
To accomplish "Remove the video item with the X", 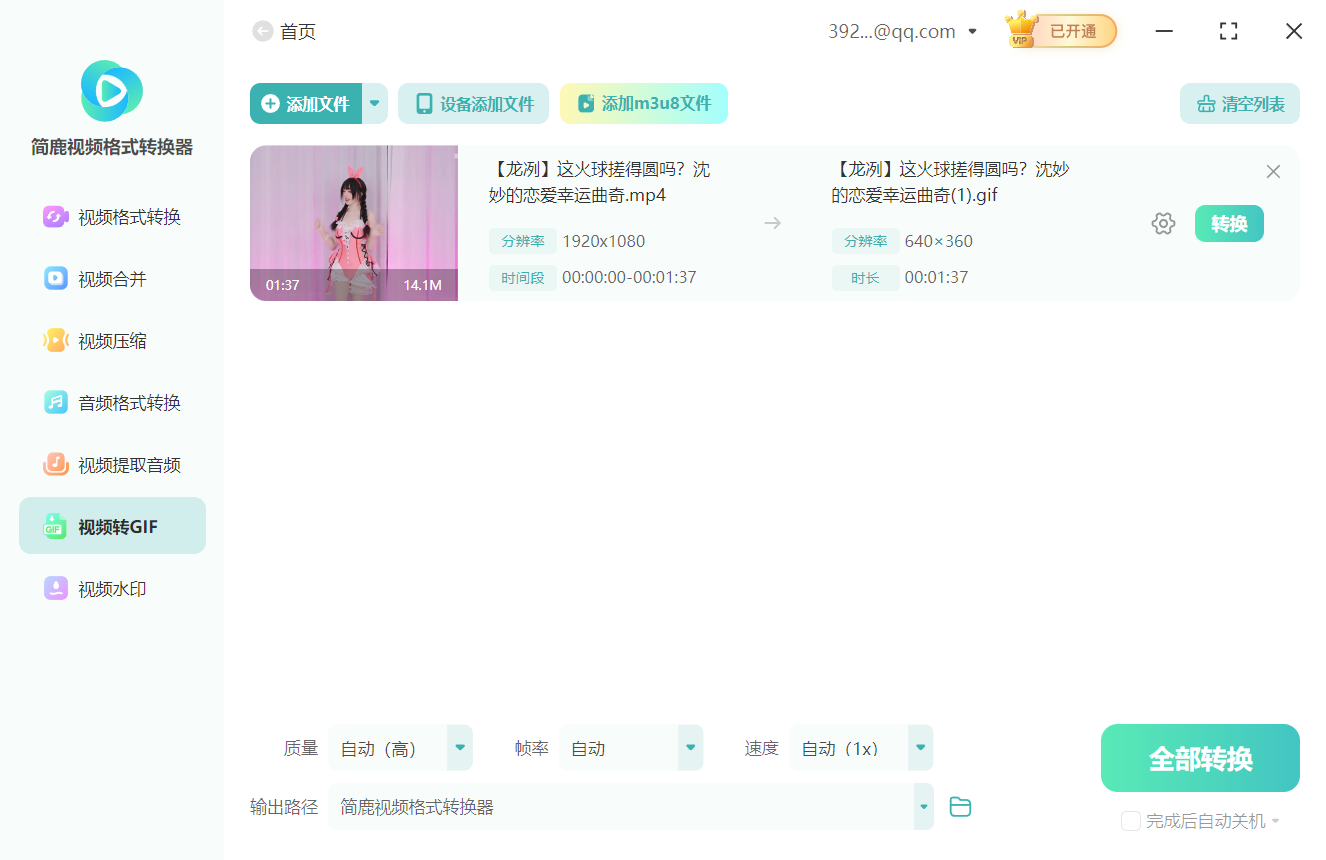I will pyautogui.click(x=1273, y=172).
